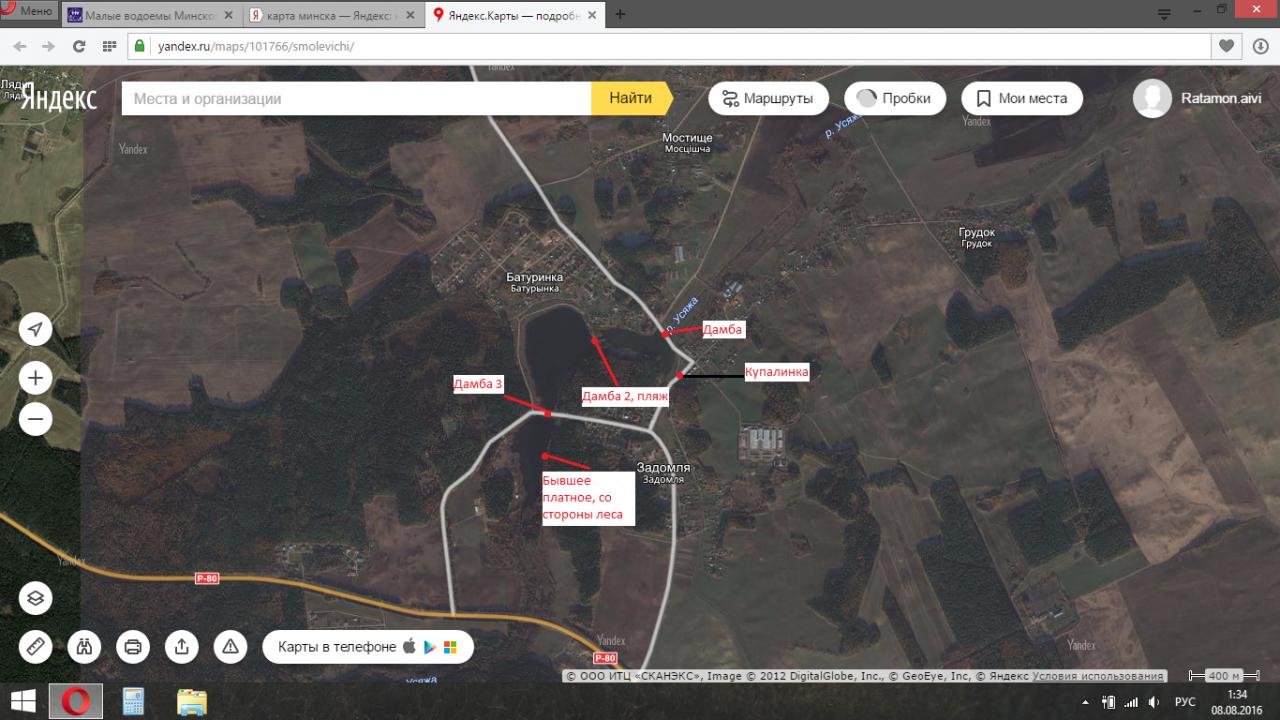Open File Explorer from the taskbar
Viewport: 1280px width, 720px height.
tap(191, 701)
